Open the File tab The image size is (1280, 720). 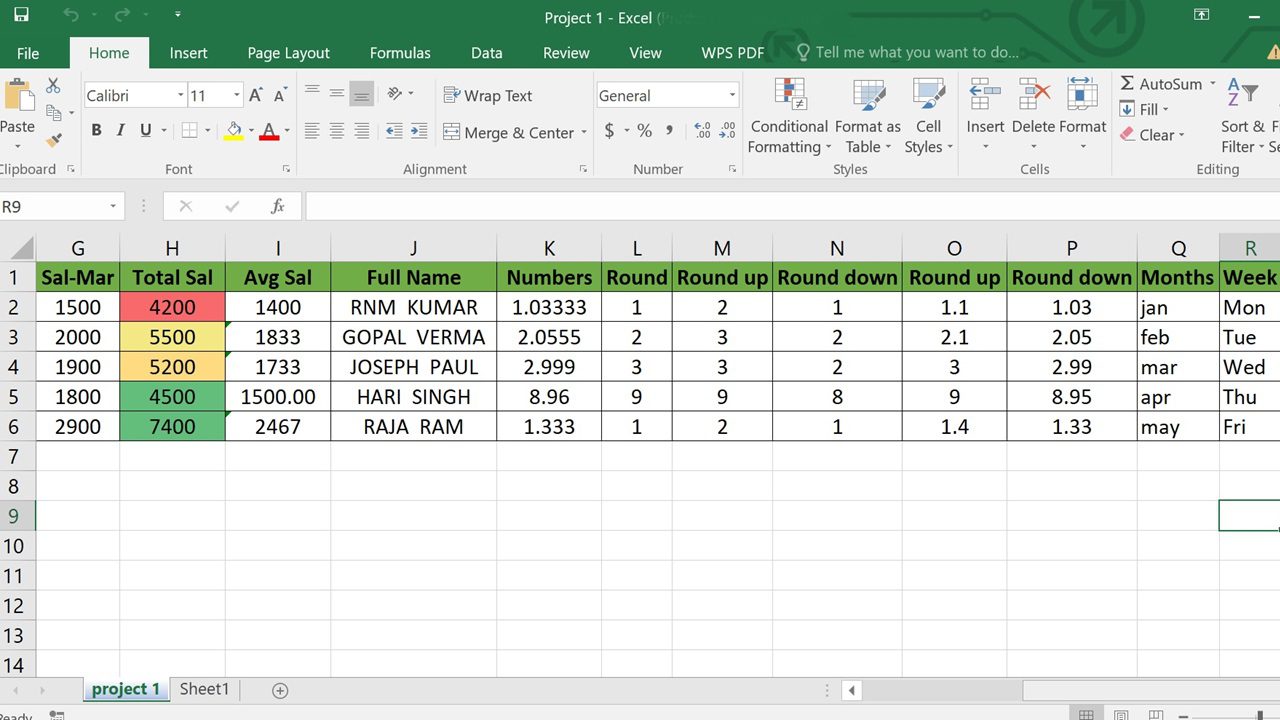coord(28,53)
